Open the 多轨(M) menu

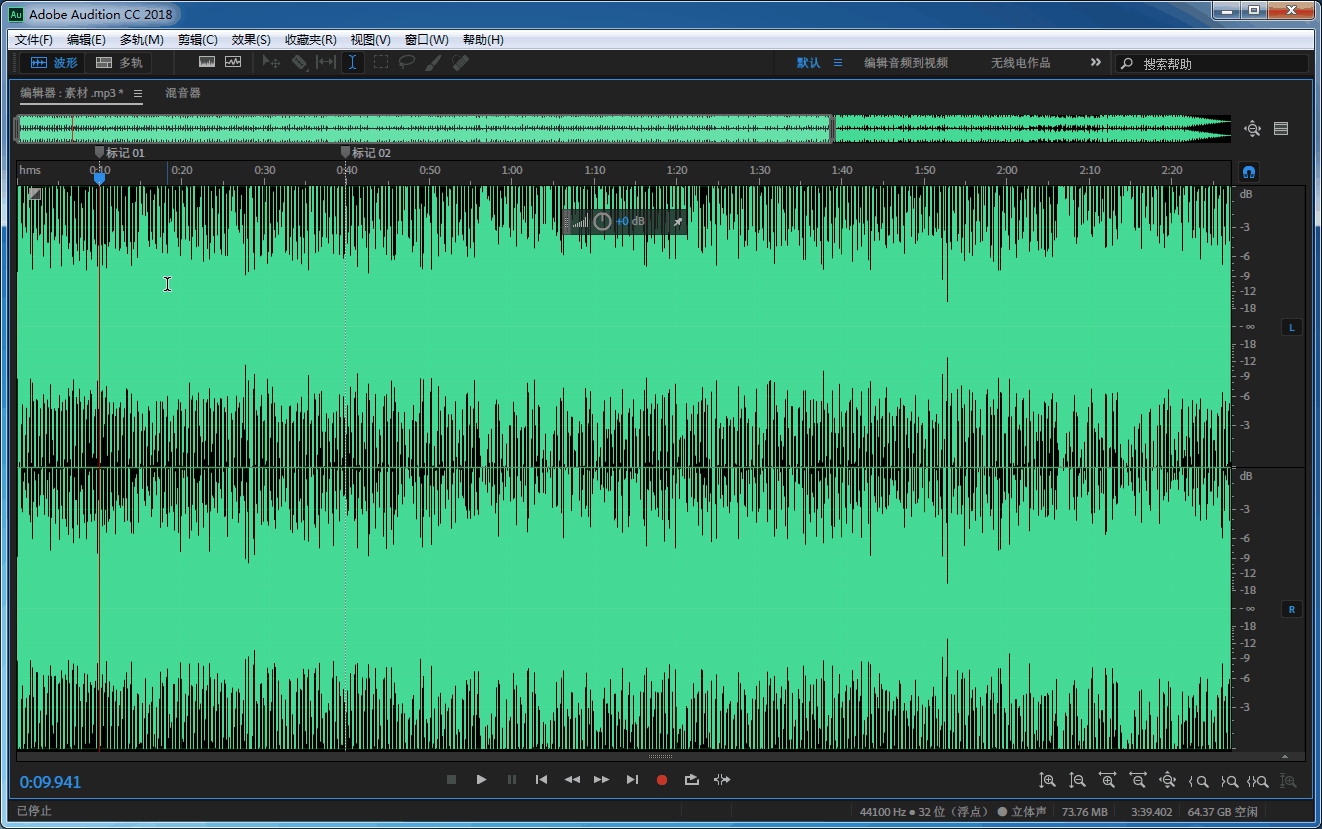[x=141, y=40]
